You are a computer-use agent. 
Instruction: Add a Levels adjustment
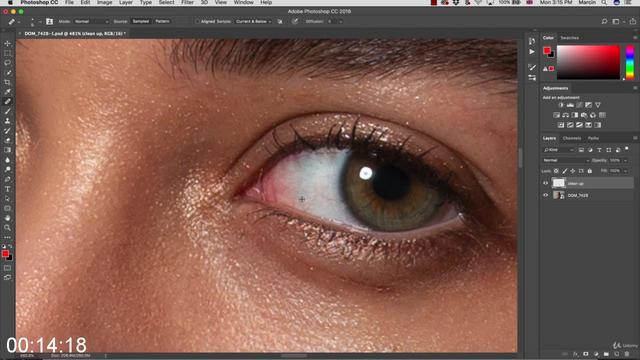tap(570, 105)
